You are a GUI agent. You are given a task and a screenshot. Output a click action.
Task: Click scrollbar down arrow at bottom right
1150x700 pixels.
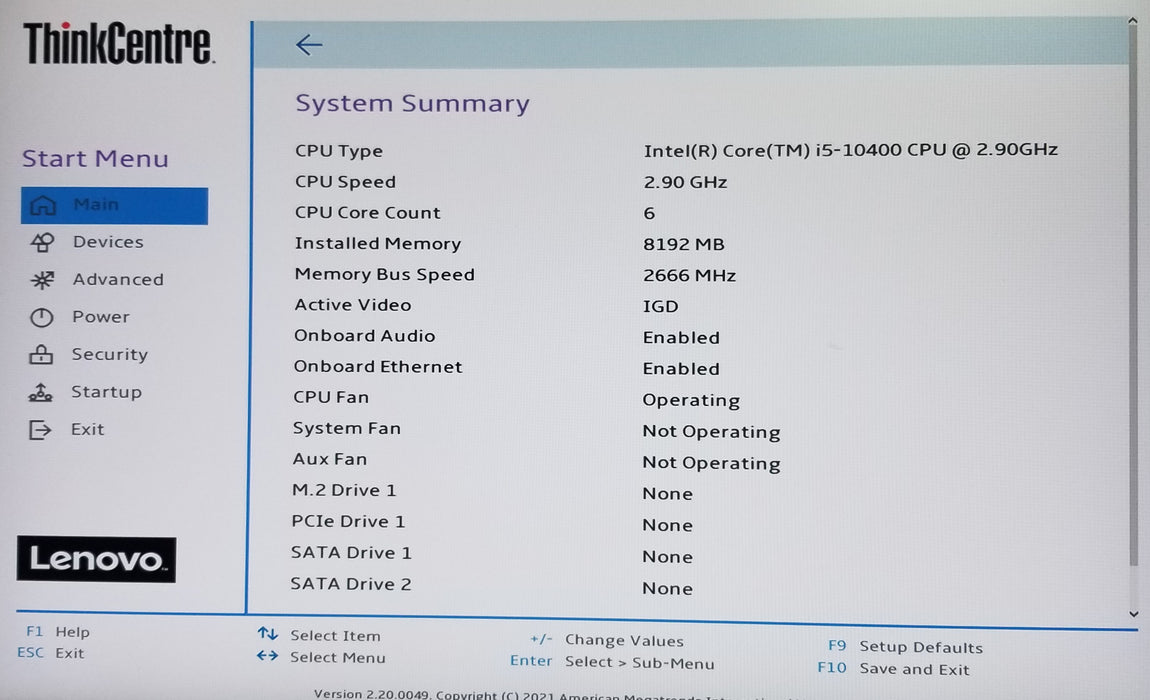(x=1134, y=614)
